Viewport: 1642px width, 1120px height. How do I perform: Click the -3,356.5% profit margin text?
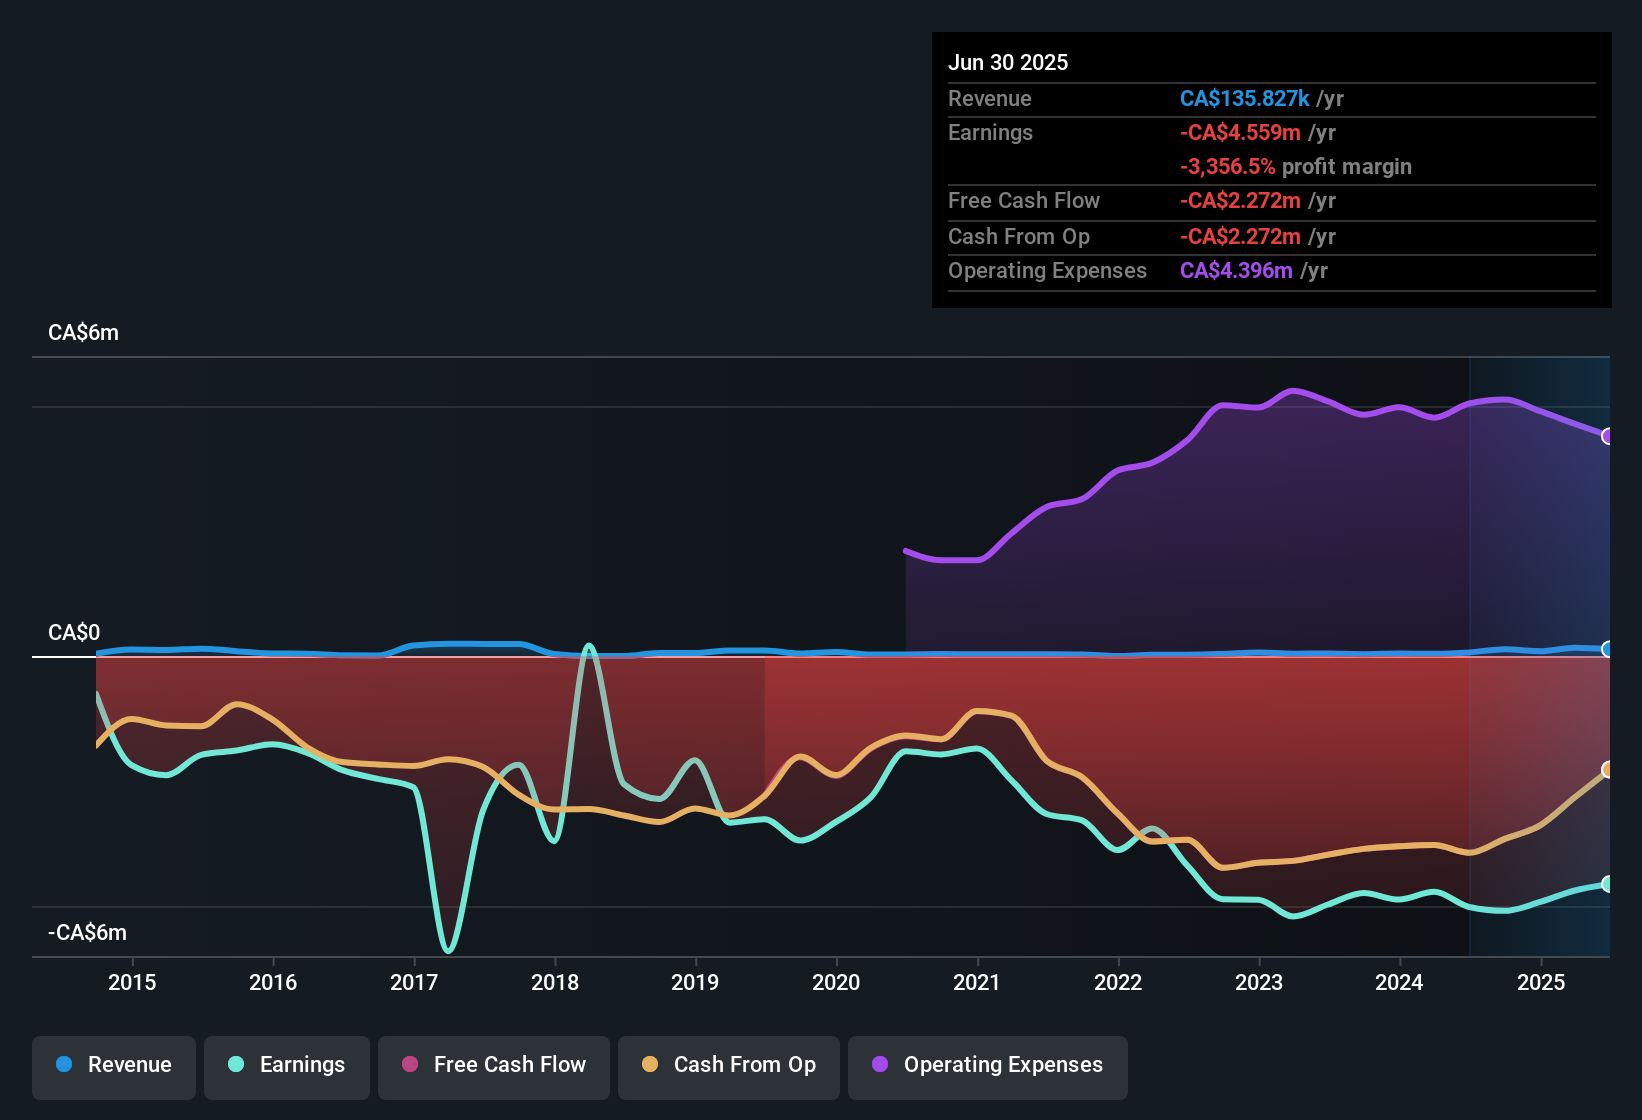(x=1296, y=166)
